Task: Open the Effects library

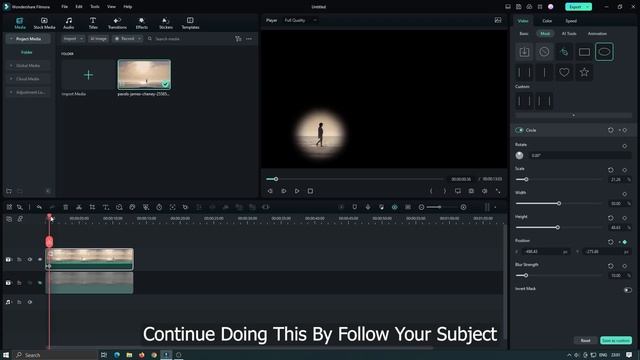Action: coord(142,23)
